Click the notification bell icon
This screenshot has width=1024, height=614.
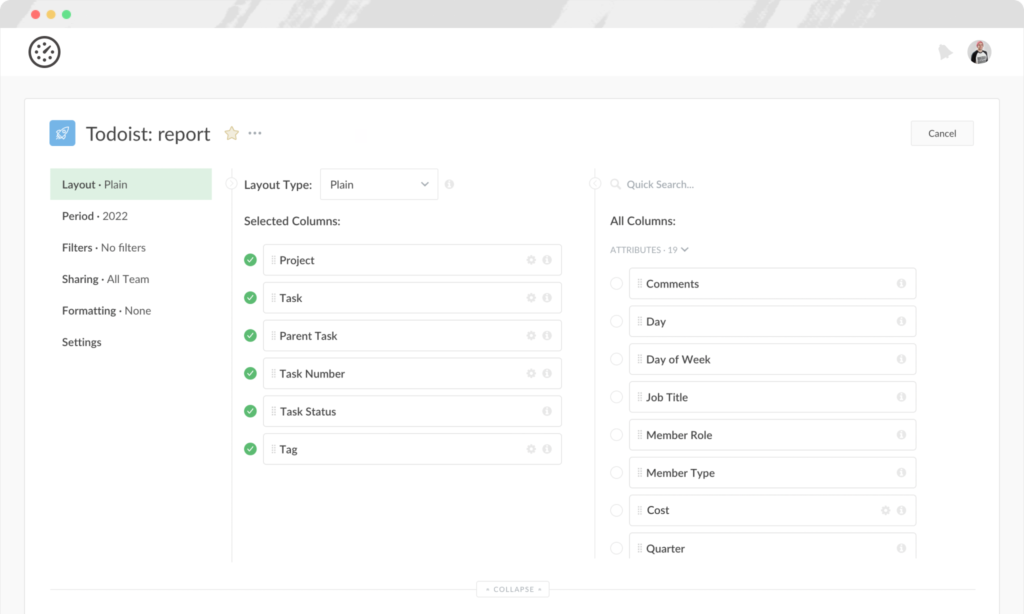pos(946,52)
